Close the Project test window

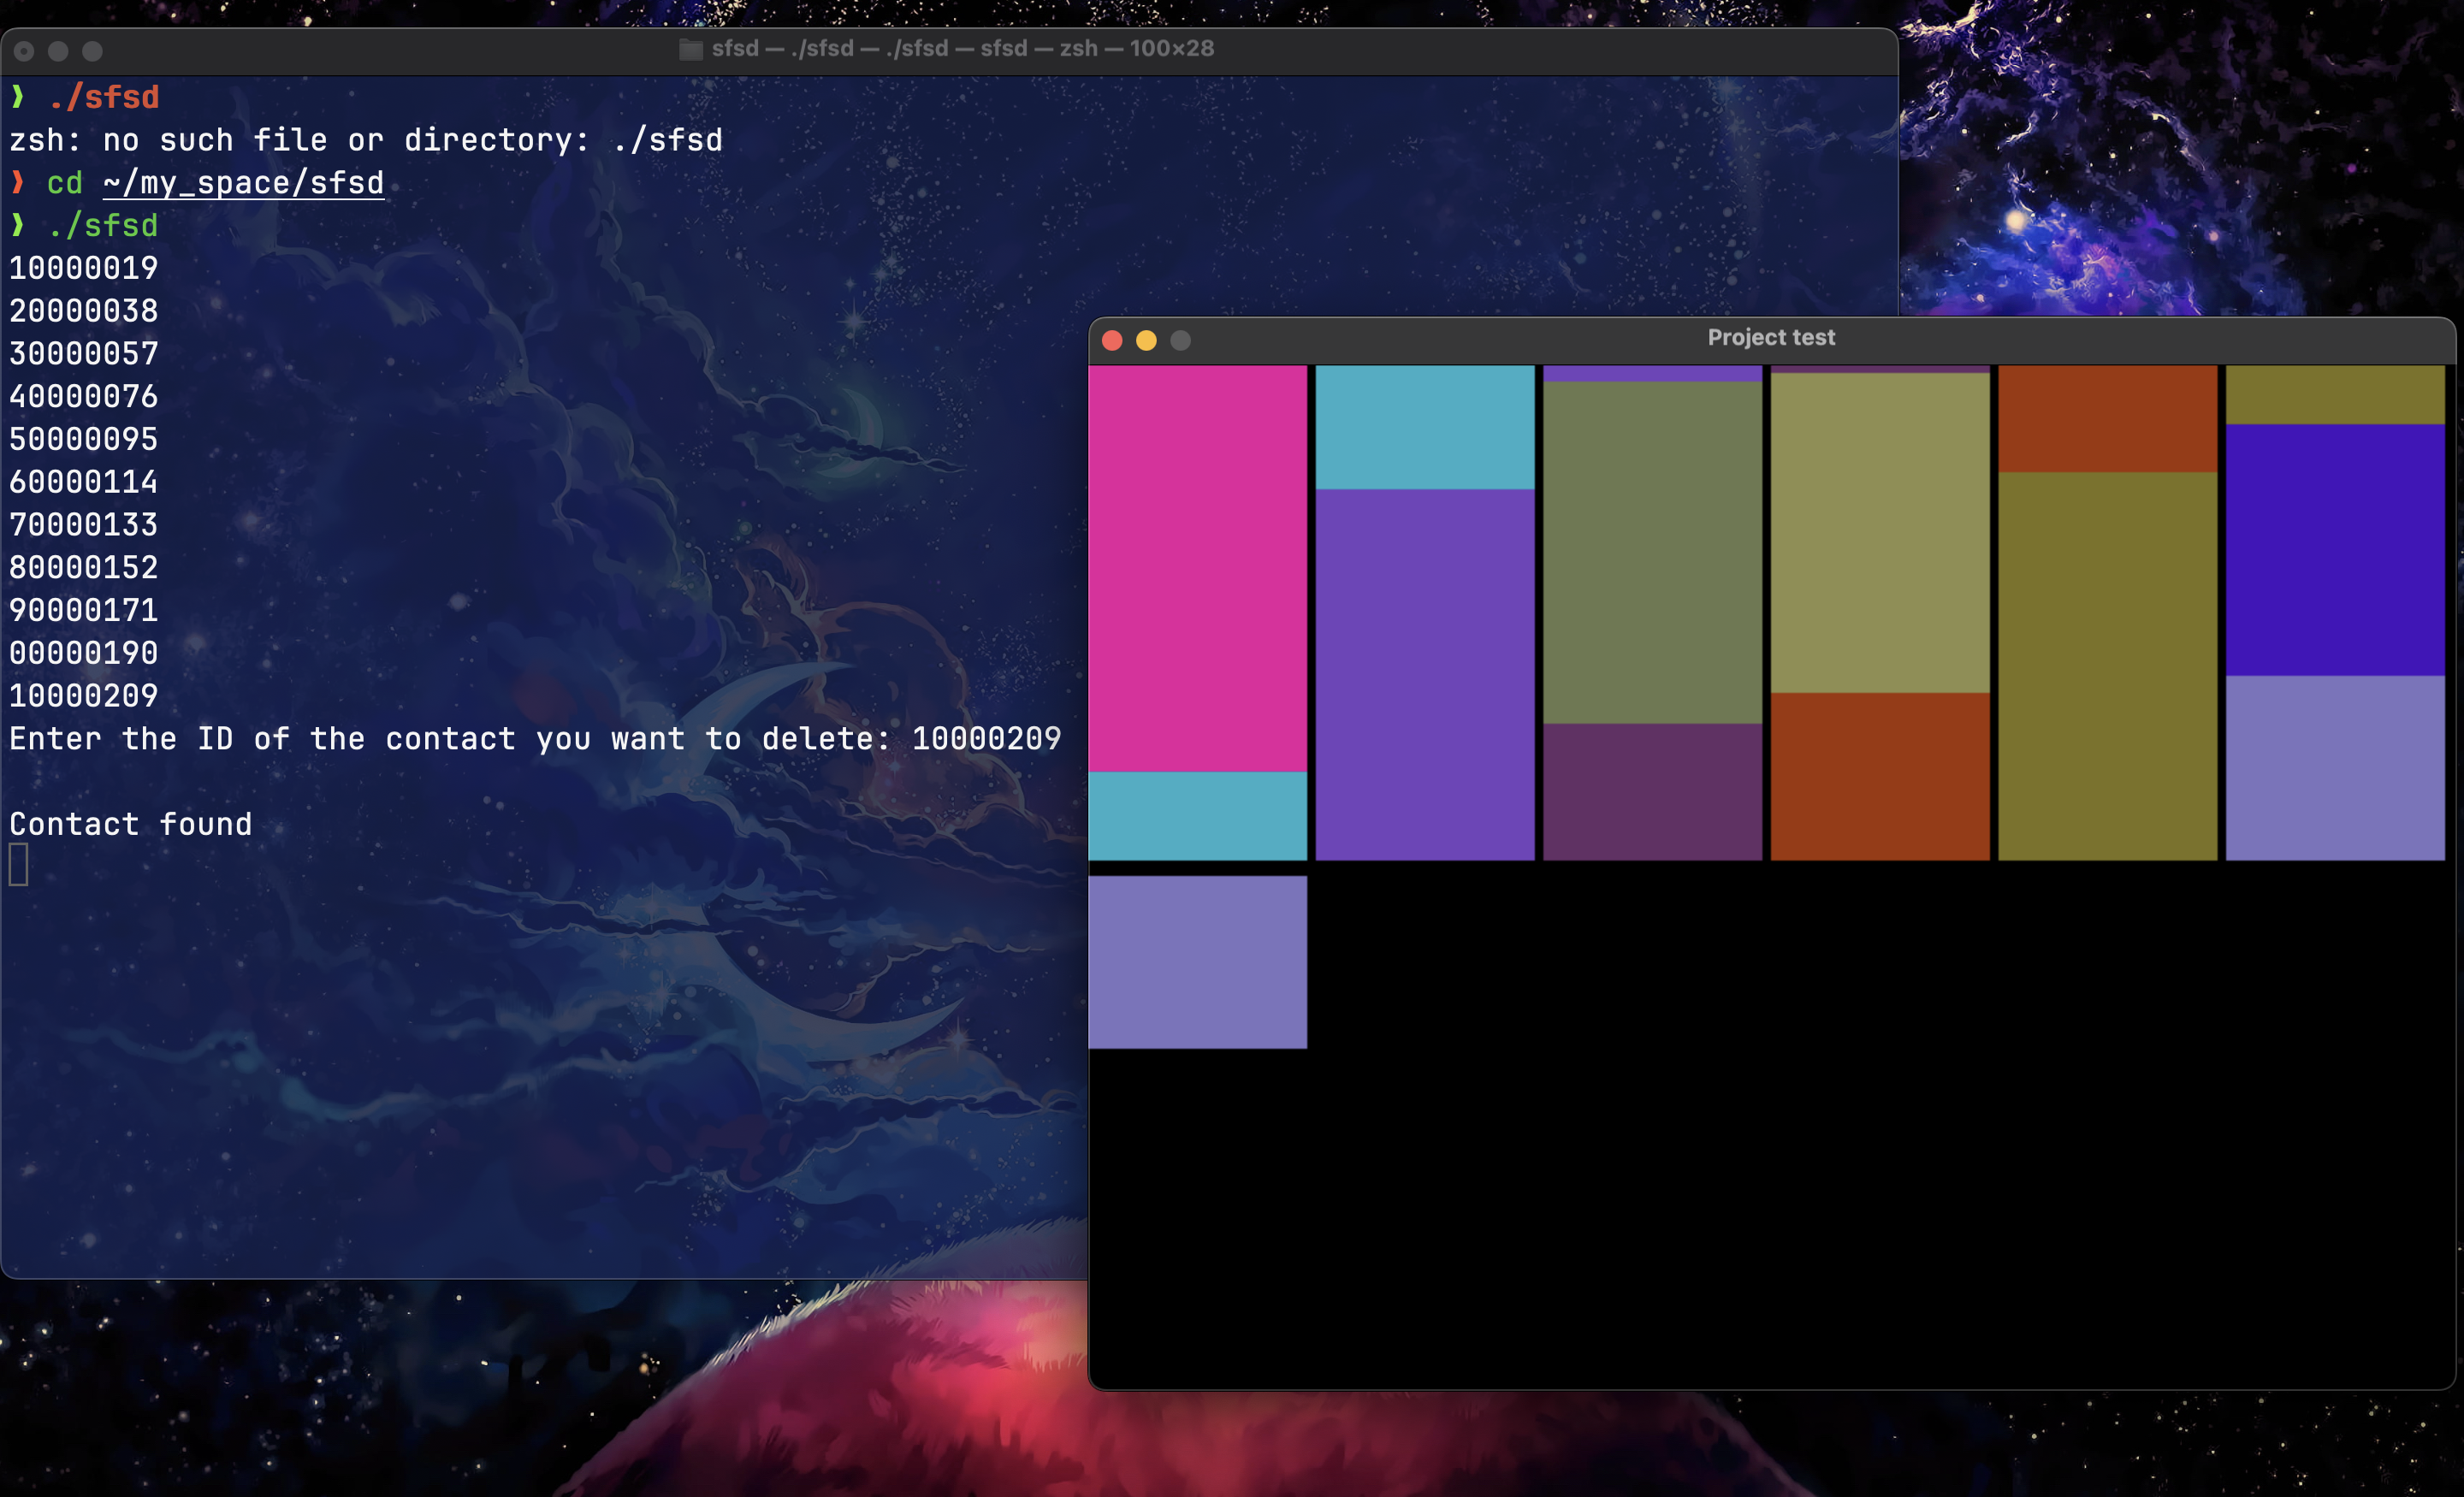(x=1112, y=340)
